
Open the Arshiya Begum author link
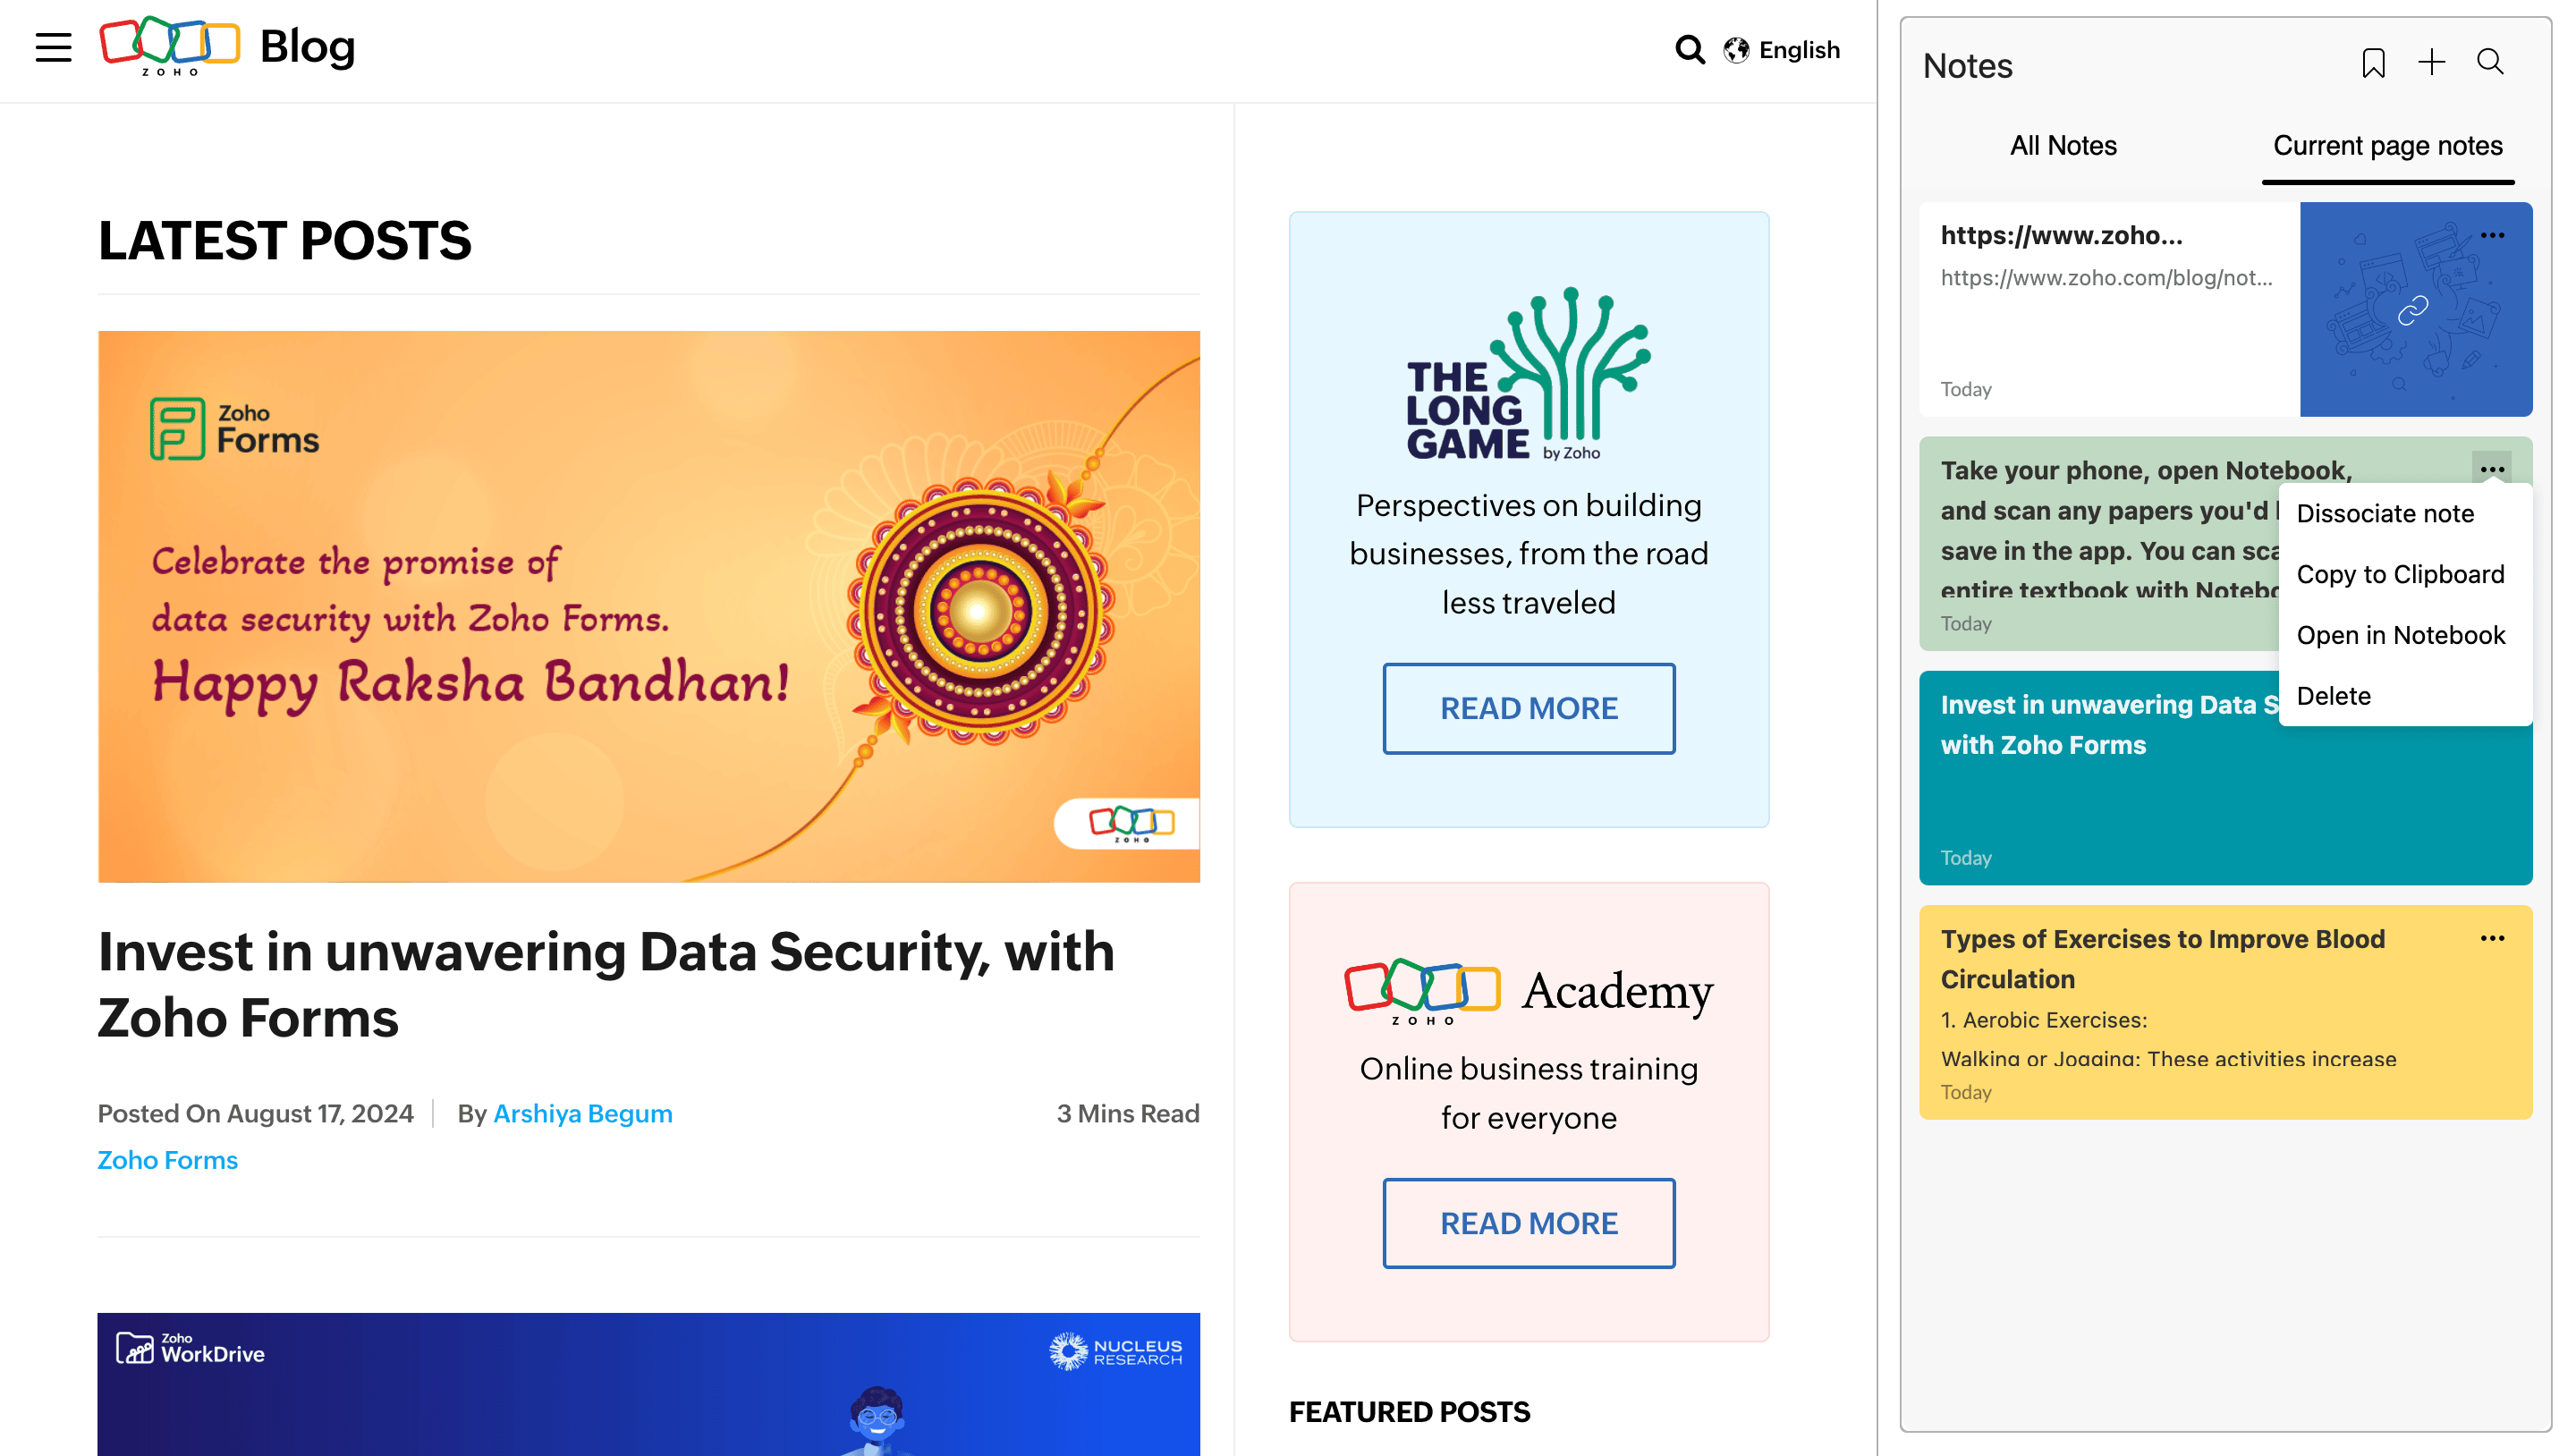pos(582,1114)
